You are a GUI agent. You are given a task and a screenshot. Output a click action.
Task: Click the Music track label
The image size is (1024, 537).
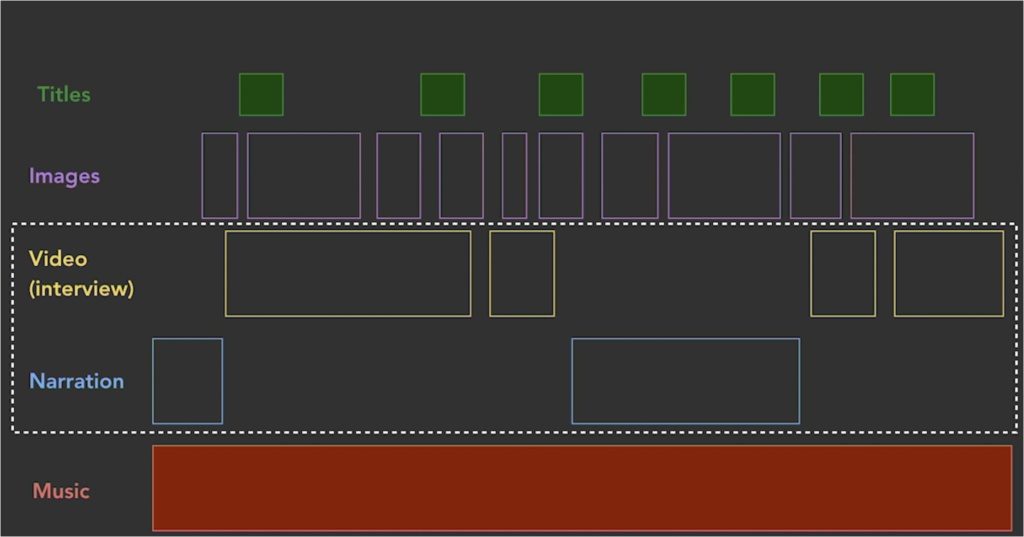[61, 491]
